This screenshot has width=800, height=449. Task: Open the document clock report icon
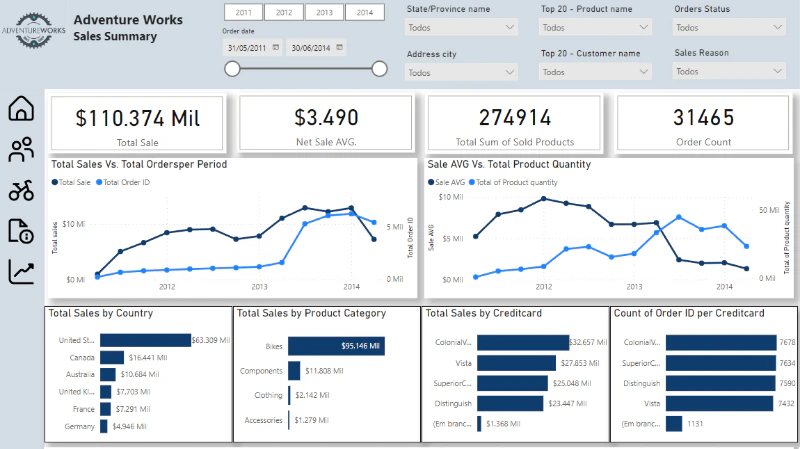coord(21,231)
